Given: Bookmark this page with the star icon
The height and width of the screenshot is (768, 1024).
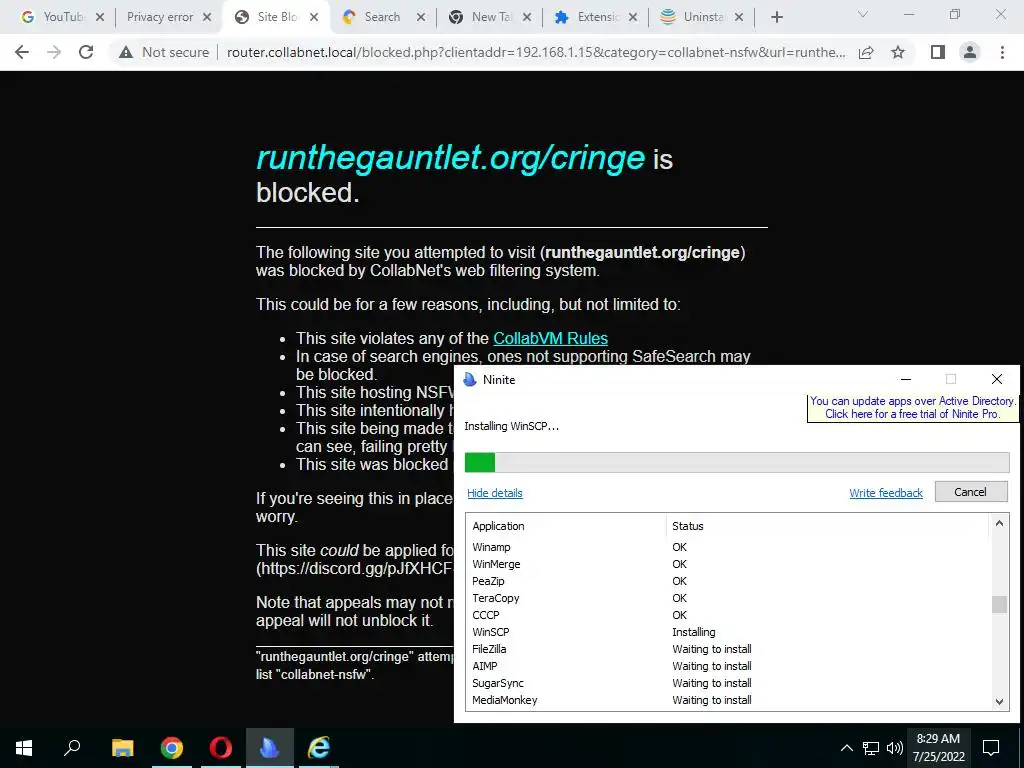Looking at the screenshot, I should click(898, 52).
